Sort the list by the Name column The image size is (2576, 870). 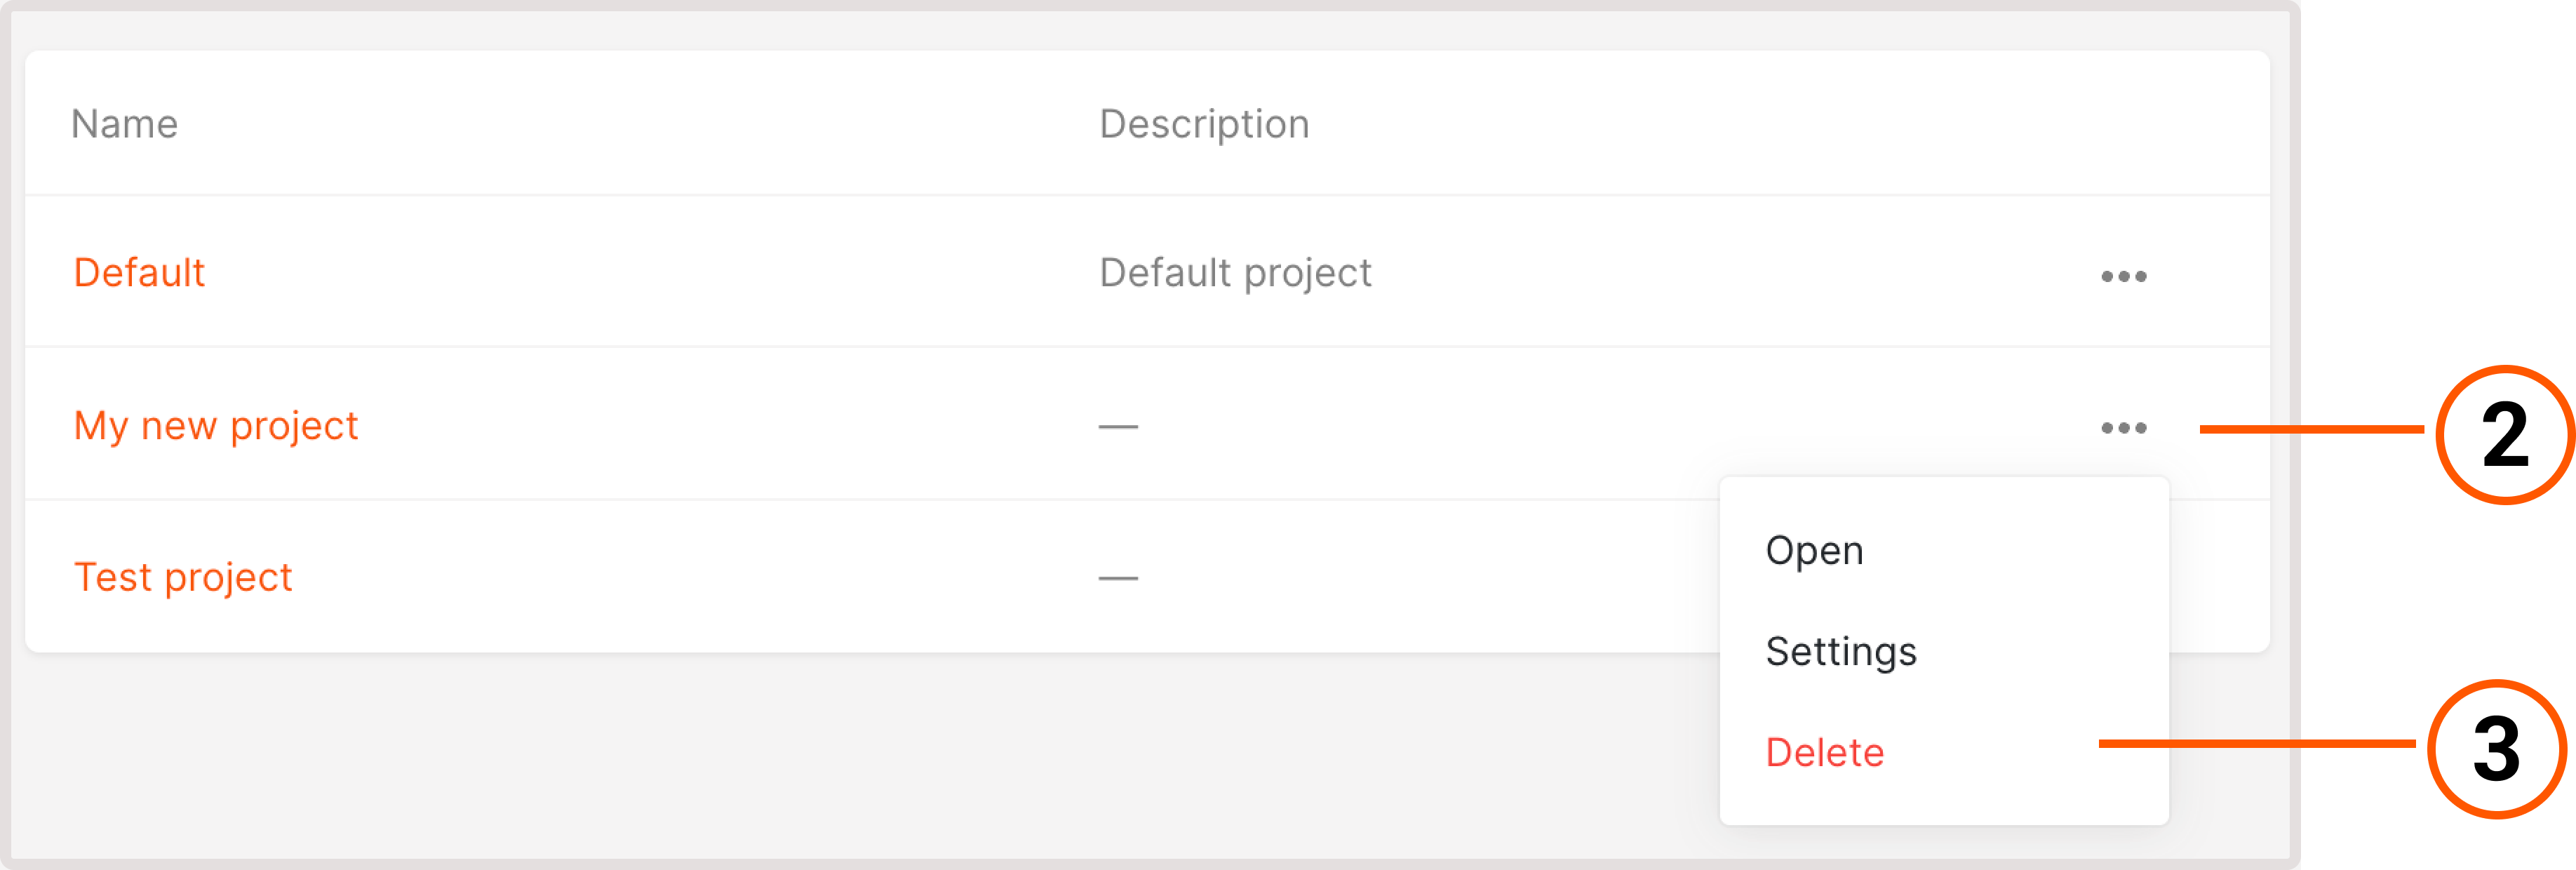[x=125, y=123]
